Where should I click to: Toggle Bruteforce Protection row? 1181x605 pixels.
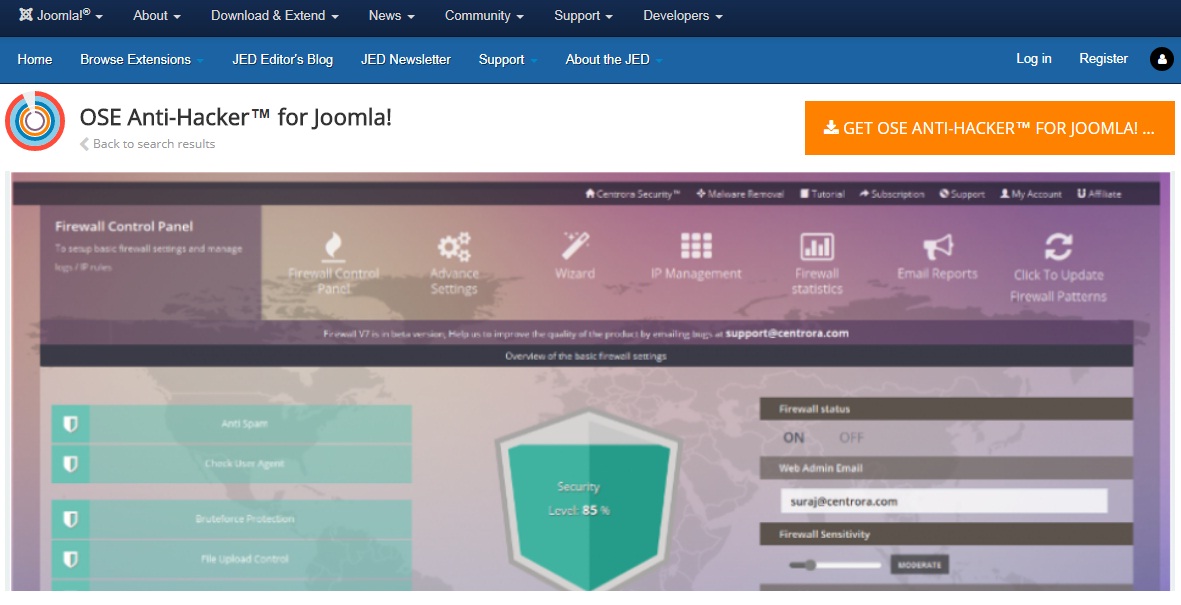point(231,519)
